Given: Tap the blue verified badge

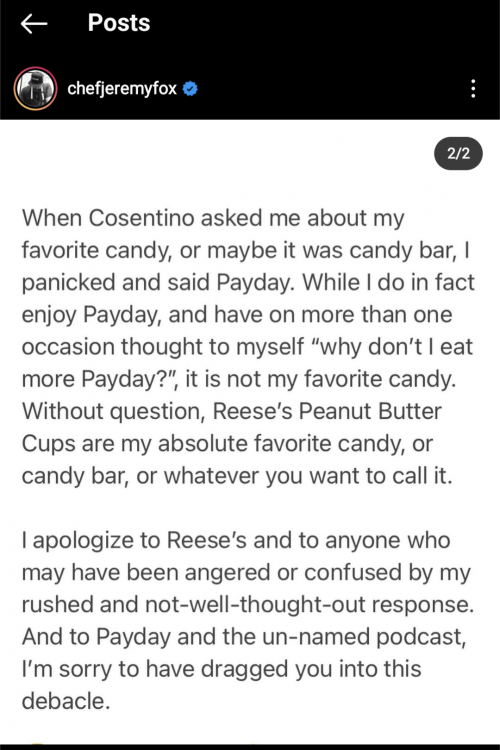Looking at the screenshot, I should (190, 88).
